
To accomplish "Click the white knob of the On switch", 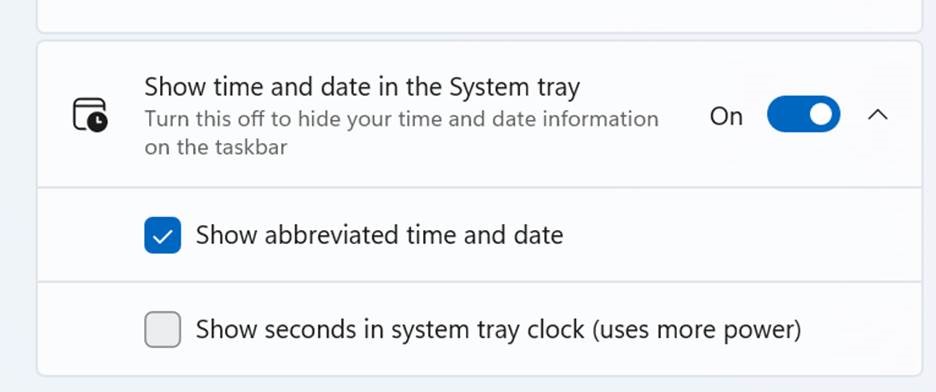I will tap(821, 114).
